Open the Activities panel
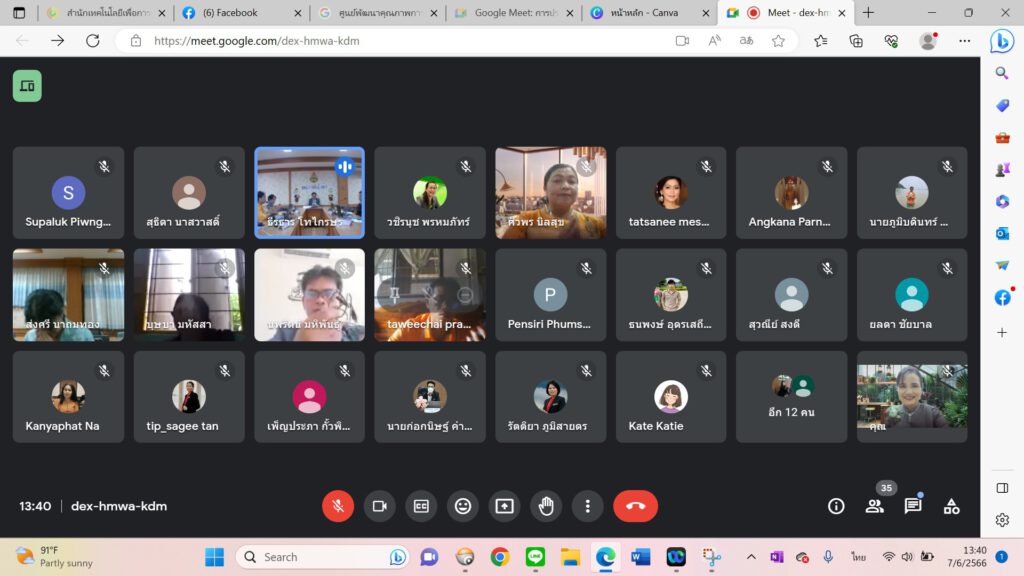 (x=951, y=506)
